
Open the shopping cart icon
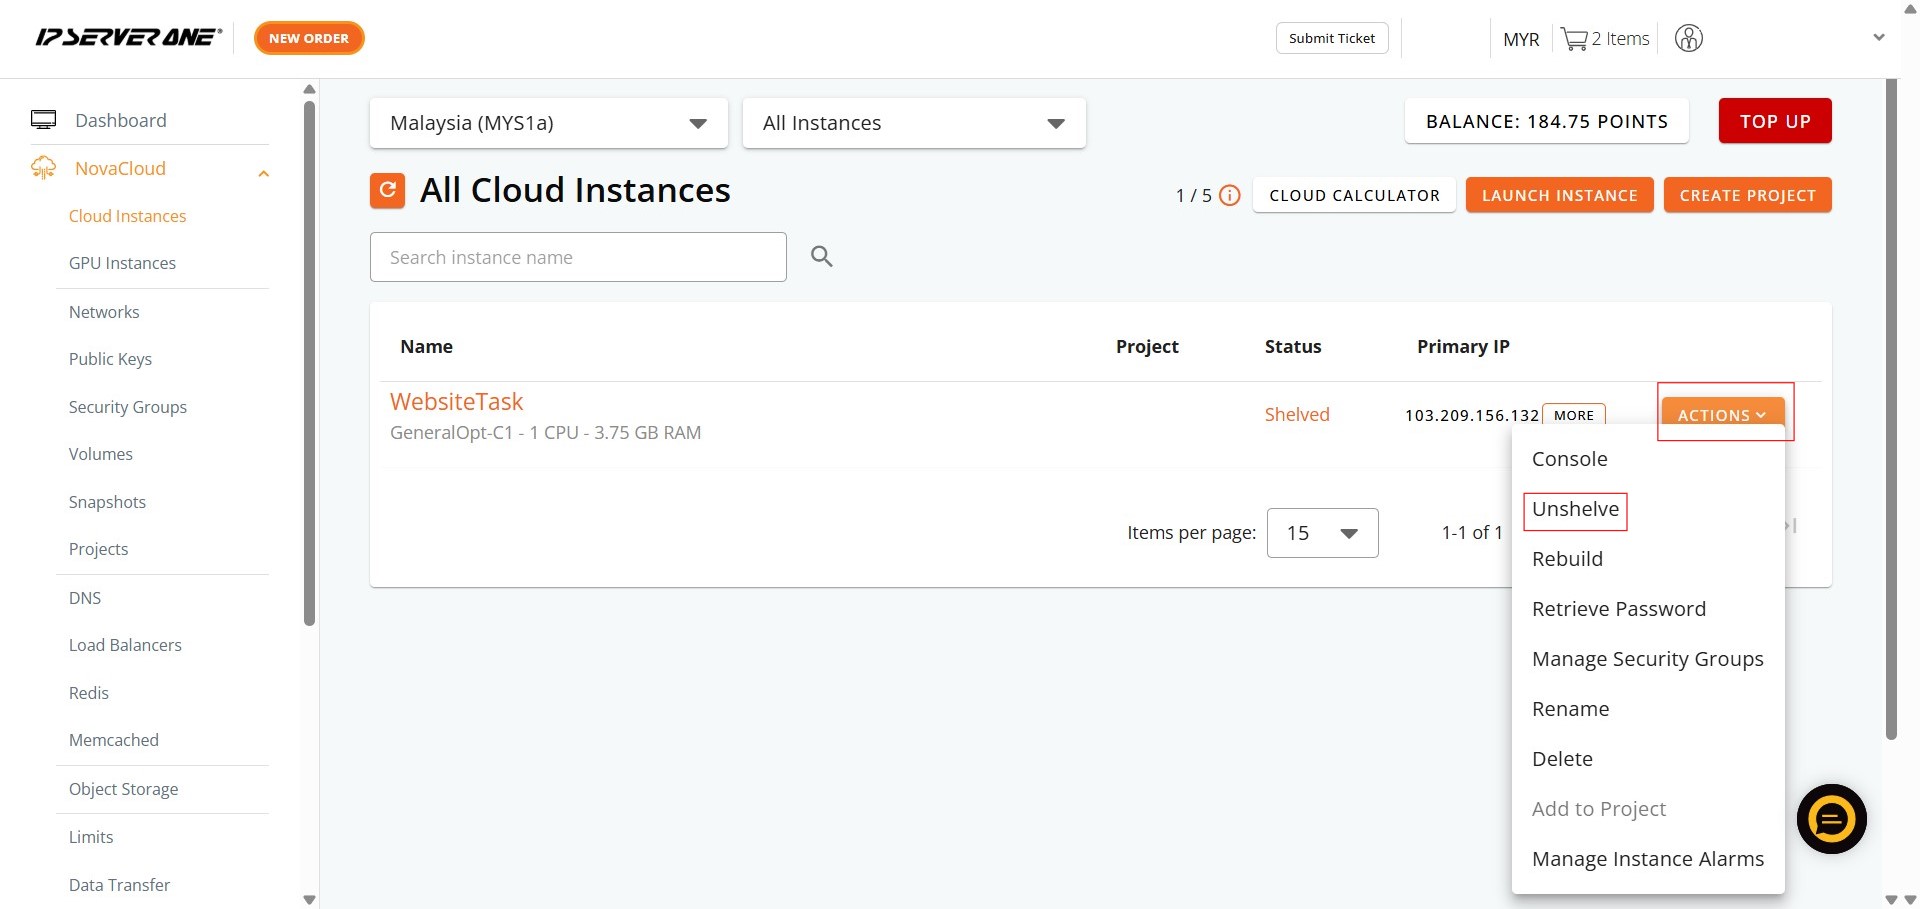pyautogui.click(x=1574, y=39)
